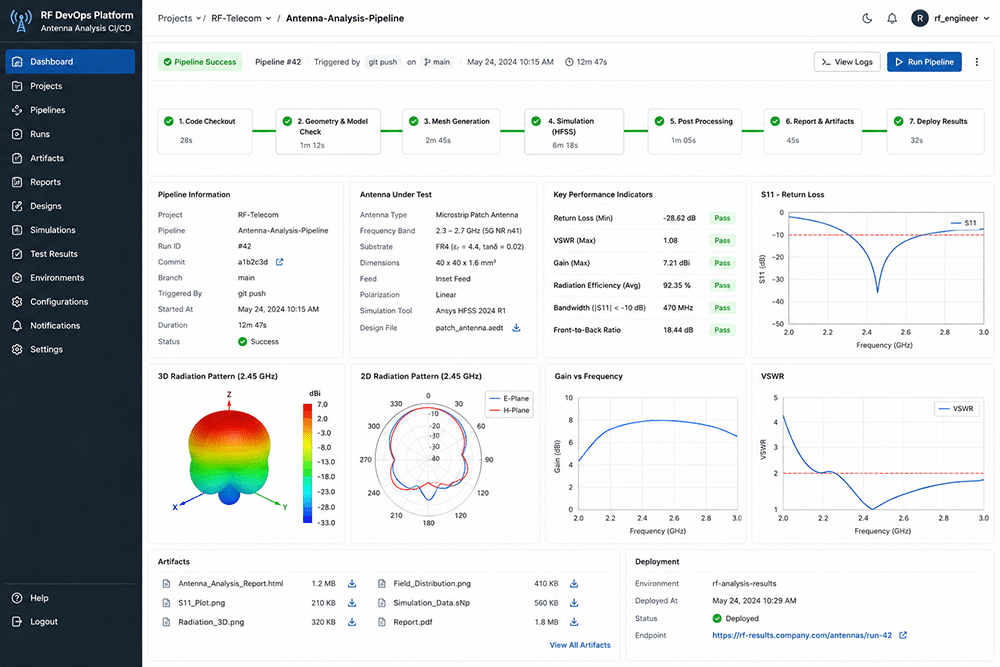Open notifications from the bell icon

(x=892, y=18)
